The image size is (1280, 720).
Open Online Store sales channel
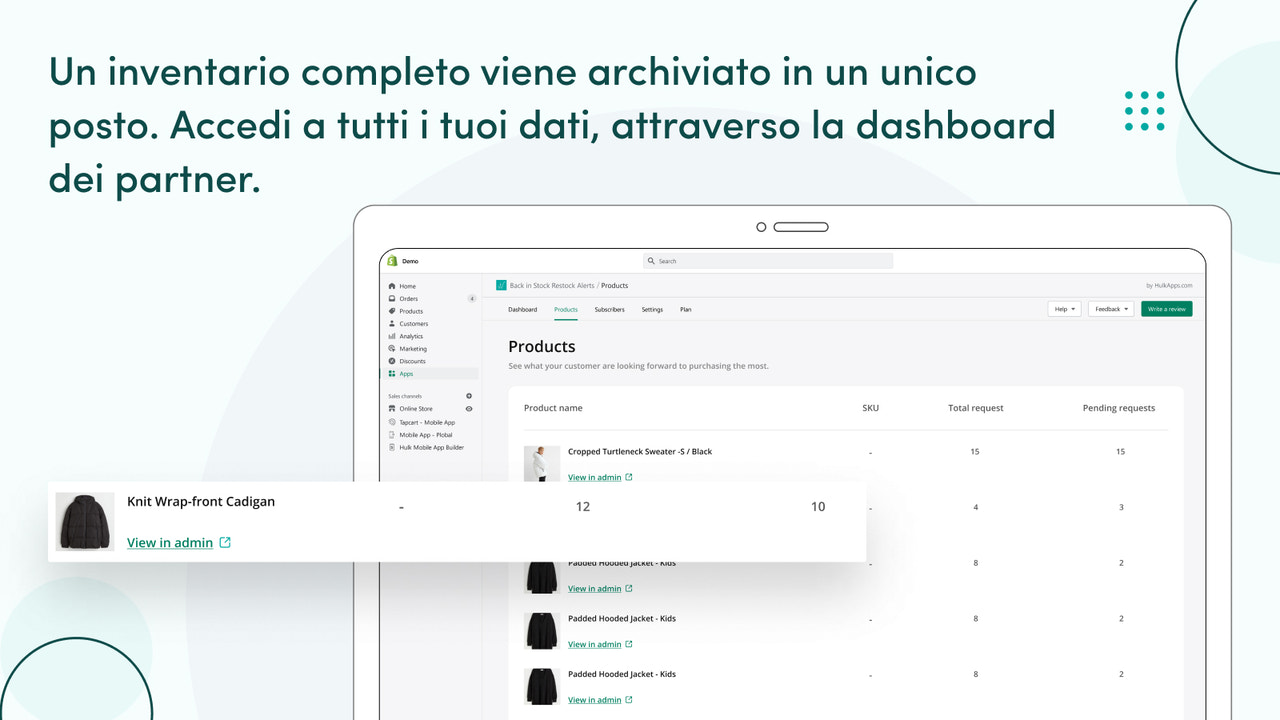point(416,409)
